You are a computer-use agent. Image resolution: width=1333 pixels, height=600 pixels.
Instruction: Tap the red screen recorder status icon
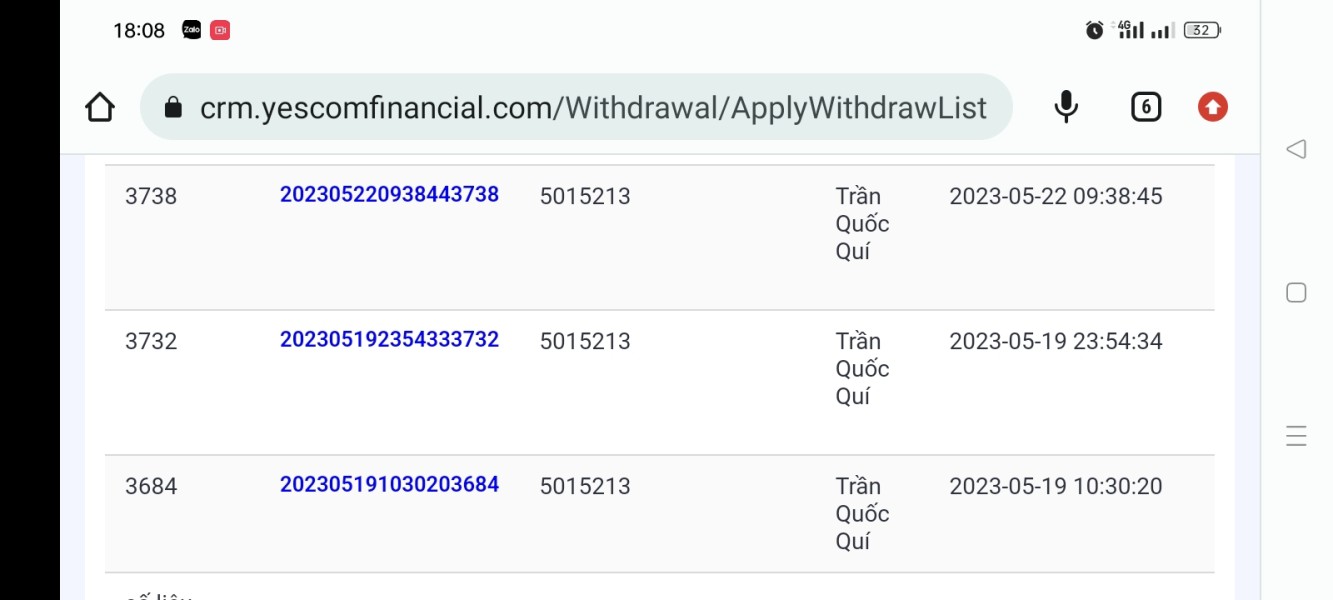point(220,30)
